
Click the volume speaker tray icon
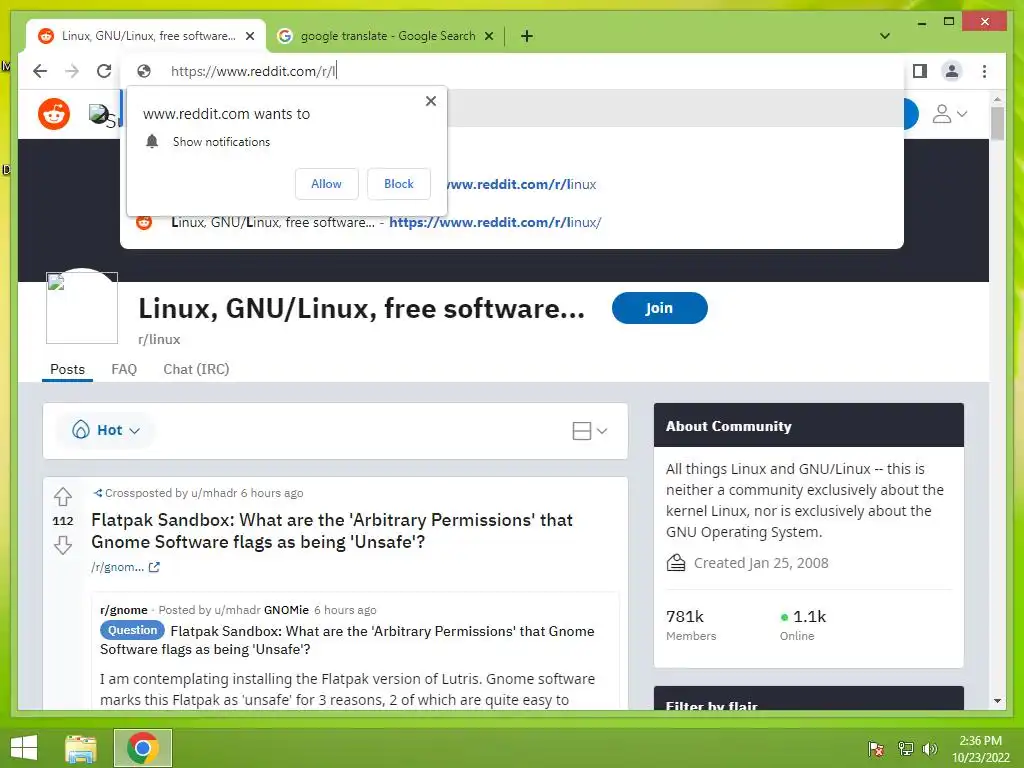point(929,749)
